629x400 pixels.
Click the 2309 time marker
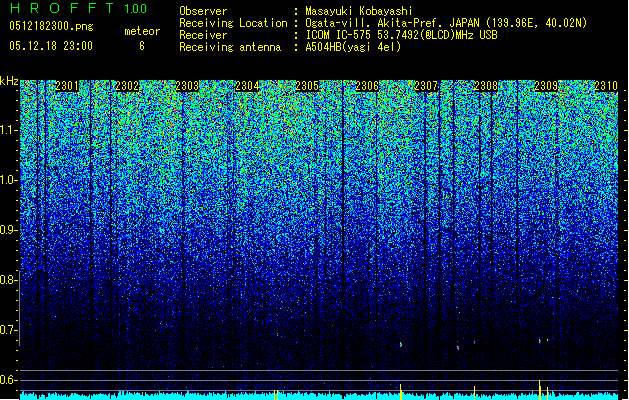[x=546, y=86]
